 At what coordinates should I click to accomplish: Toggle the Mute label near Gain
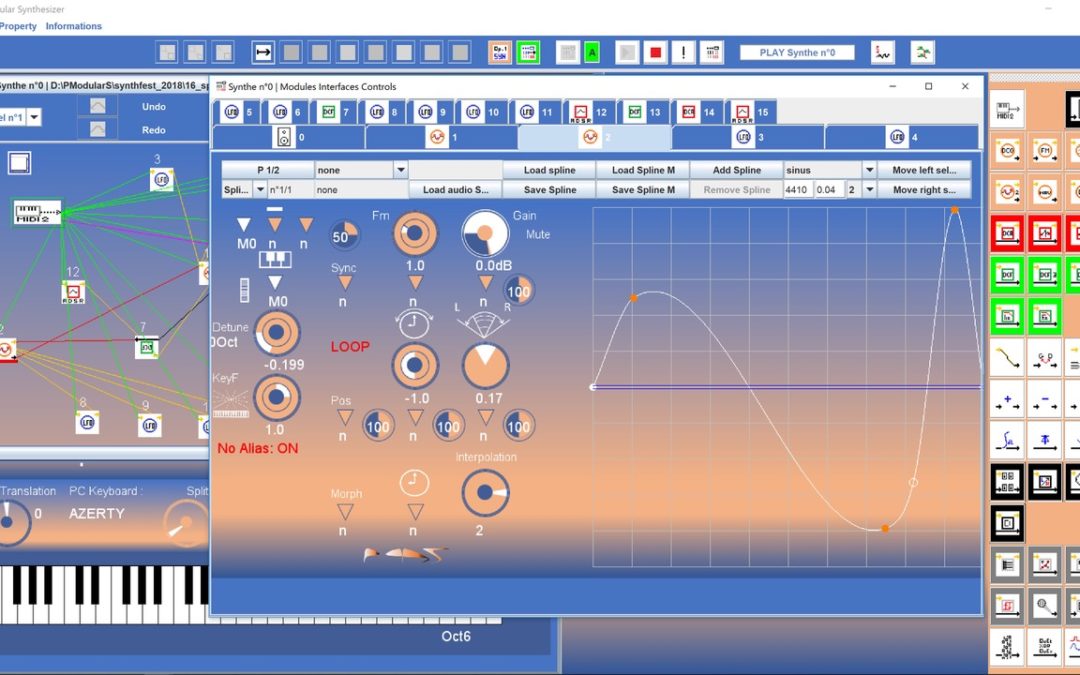click(x=538, y=235)
